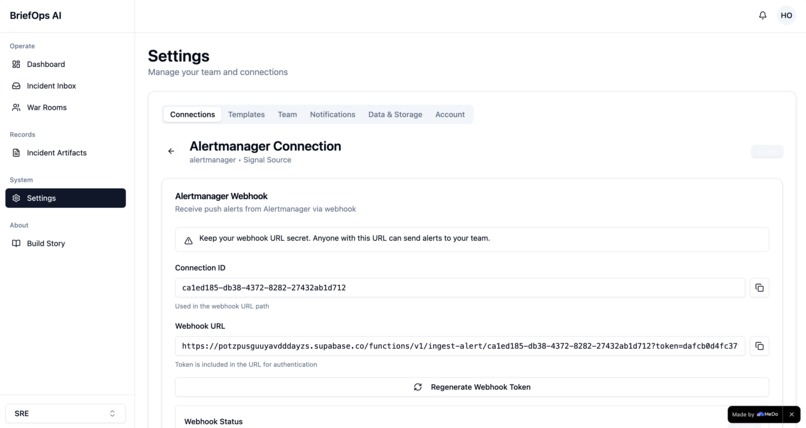This screenshot has height=428, width=806.
Task: Click the Connection ID field label
Action: point(200,268)
